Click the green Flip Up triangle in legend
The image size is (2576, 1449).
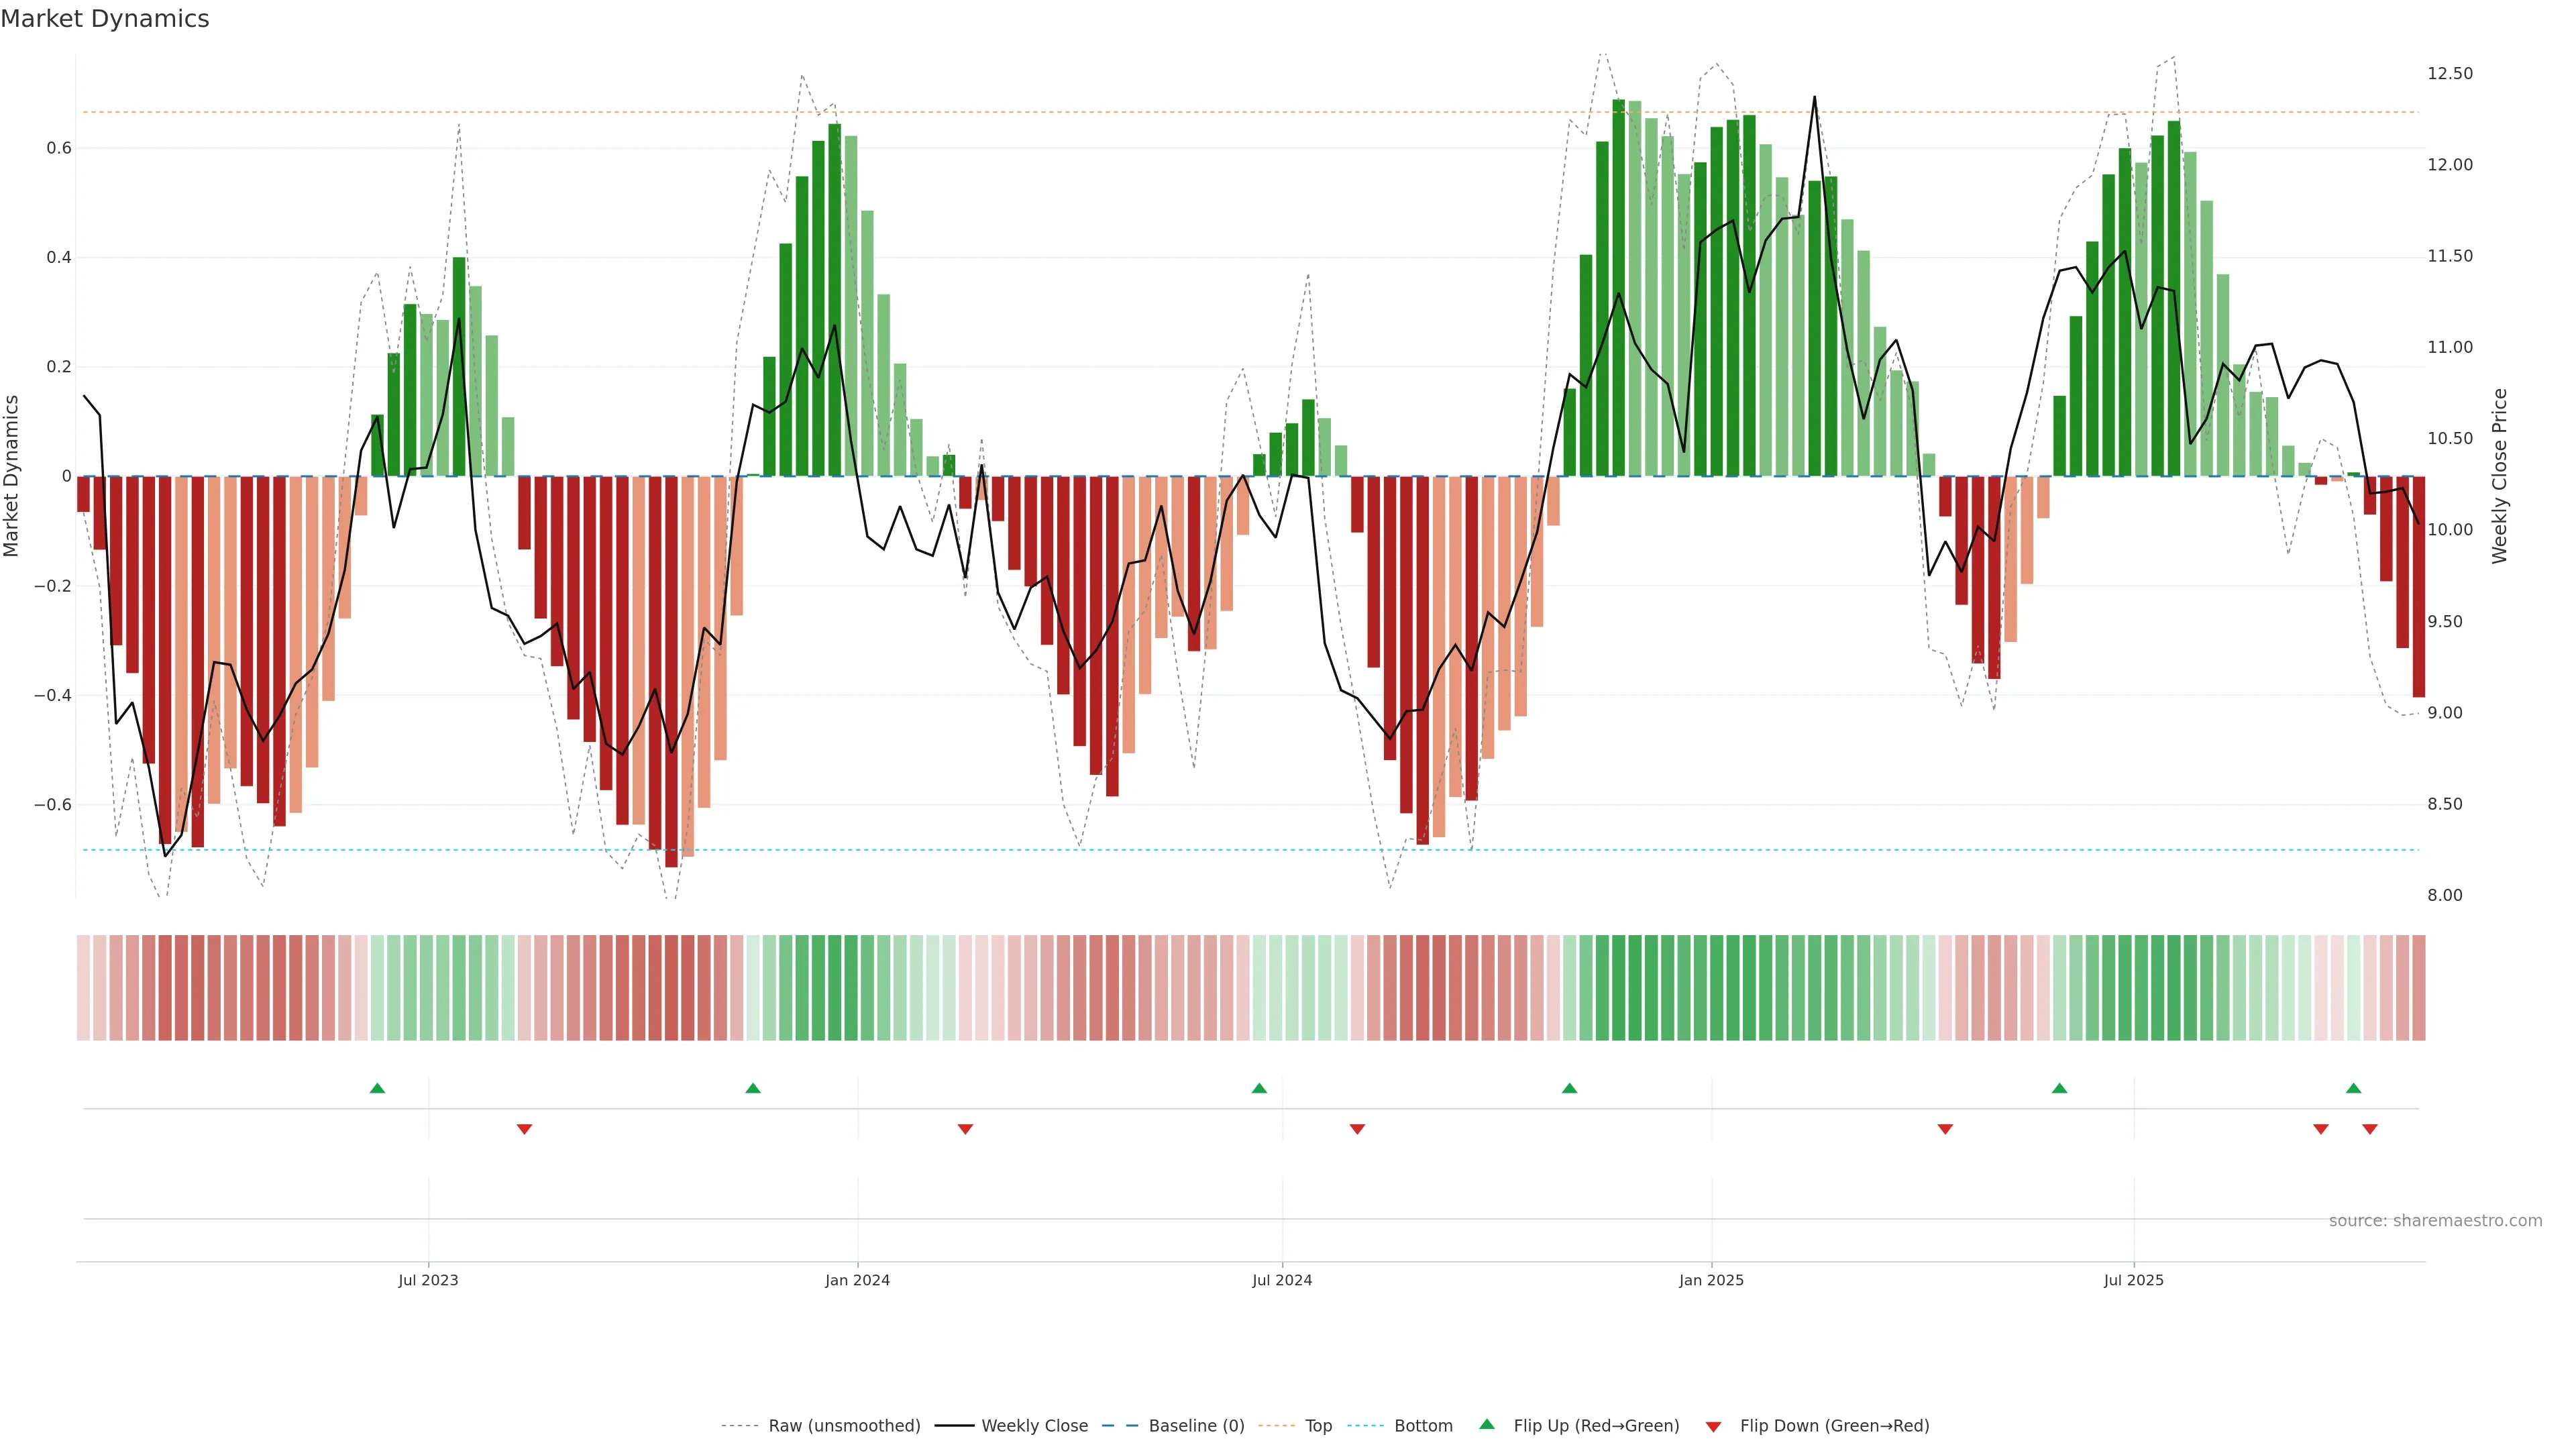click(x=1486, y=1424)
